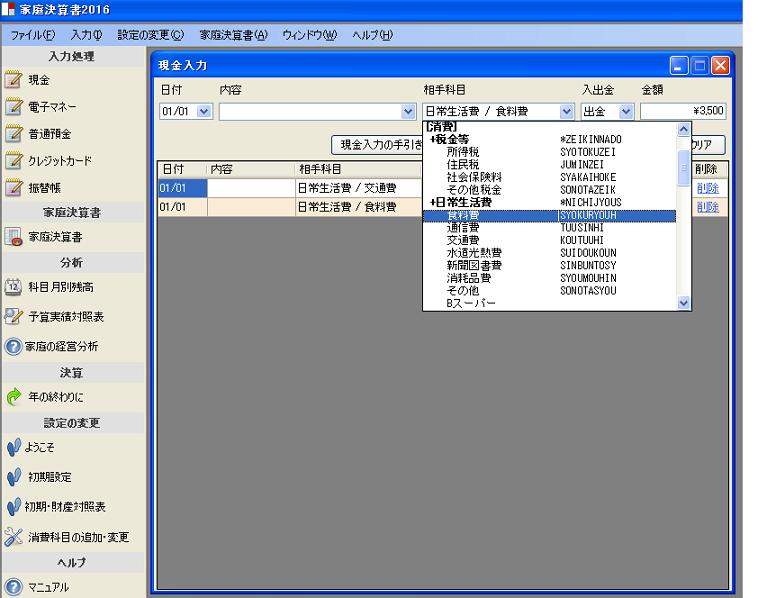Viewport: 767px width, 598px height.
Task: Open the 設定の変更(C) menu
Action: pos(150,35)
